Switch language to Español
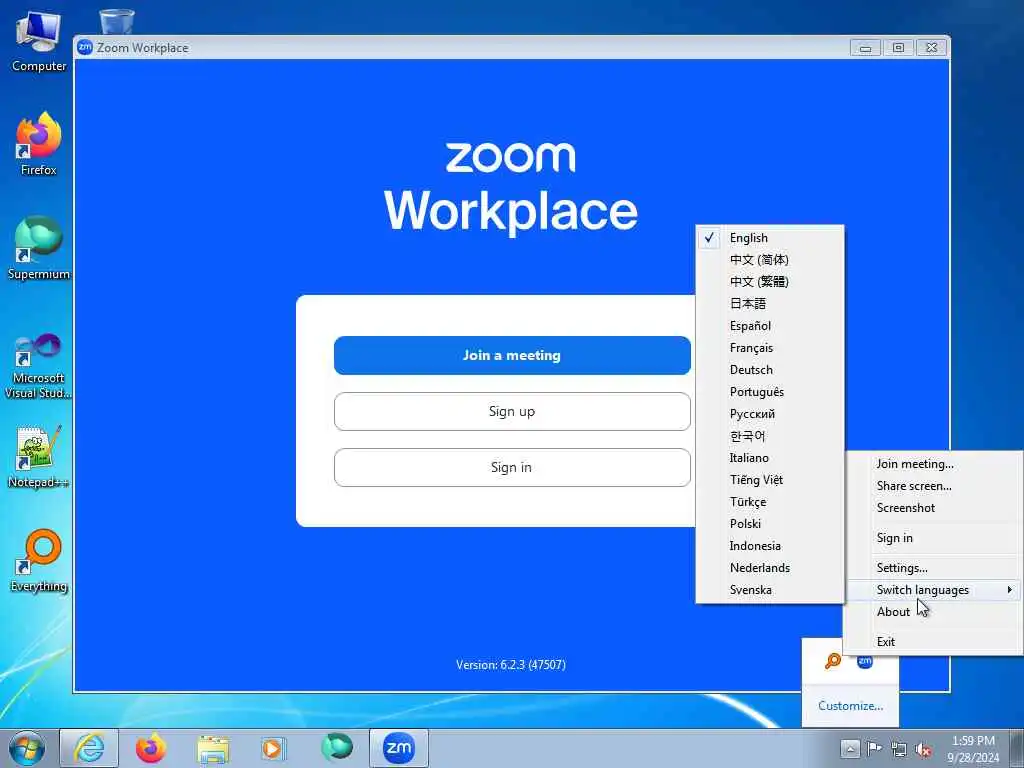 tap(770, 326)
